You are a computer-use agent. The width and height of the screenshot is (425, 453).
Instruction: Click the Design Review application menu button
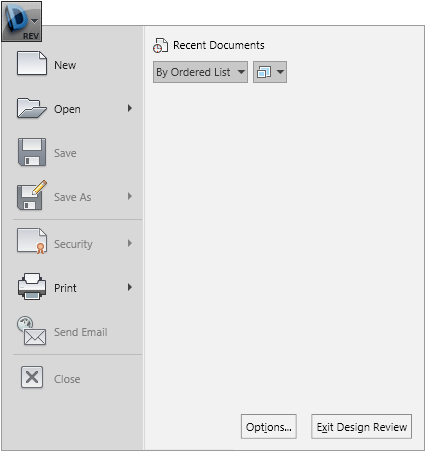(x=22, y=21)
